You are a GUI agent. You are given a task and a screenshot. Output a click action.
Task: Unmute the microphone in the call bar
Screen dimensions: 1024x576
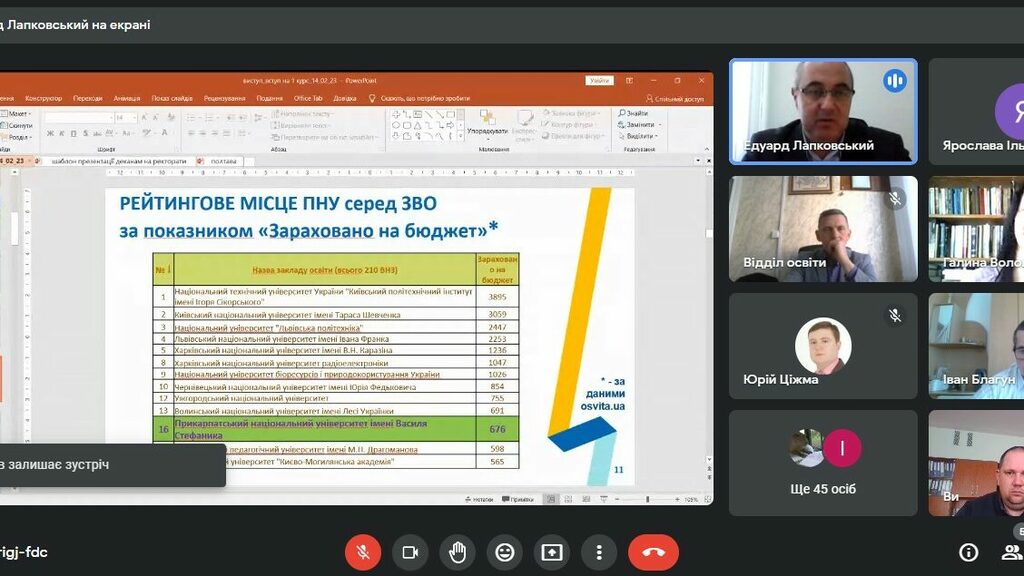click(363, 552)
